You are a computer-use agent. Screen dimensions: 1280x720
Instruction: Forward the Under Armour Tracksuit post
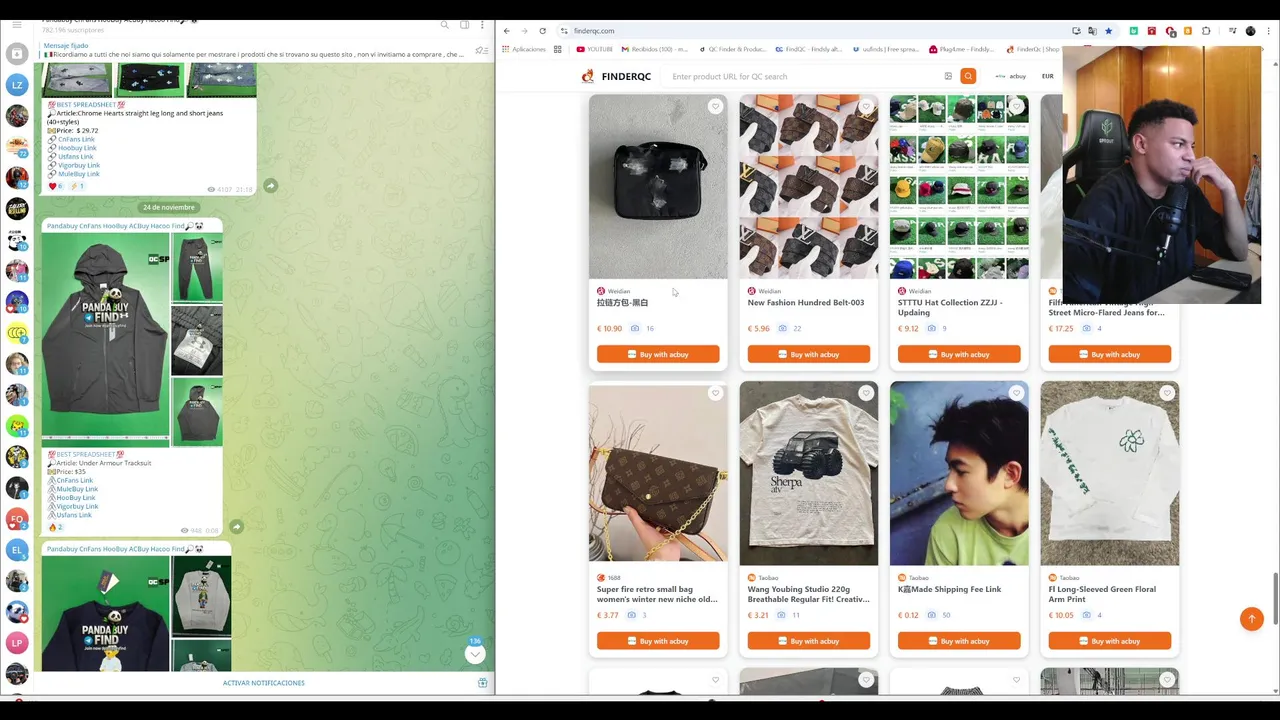pyautogui.click(x=236, y=526)
